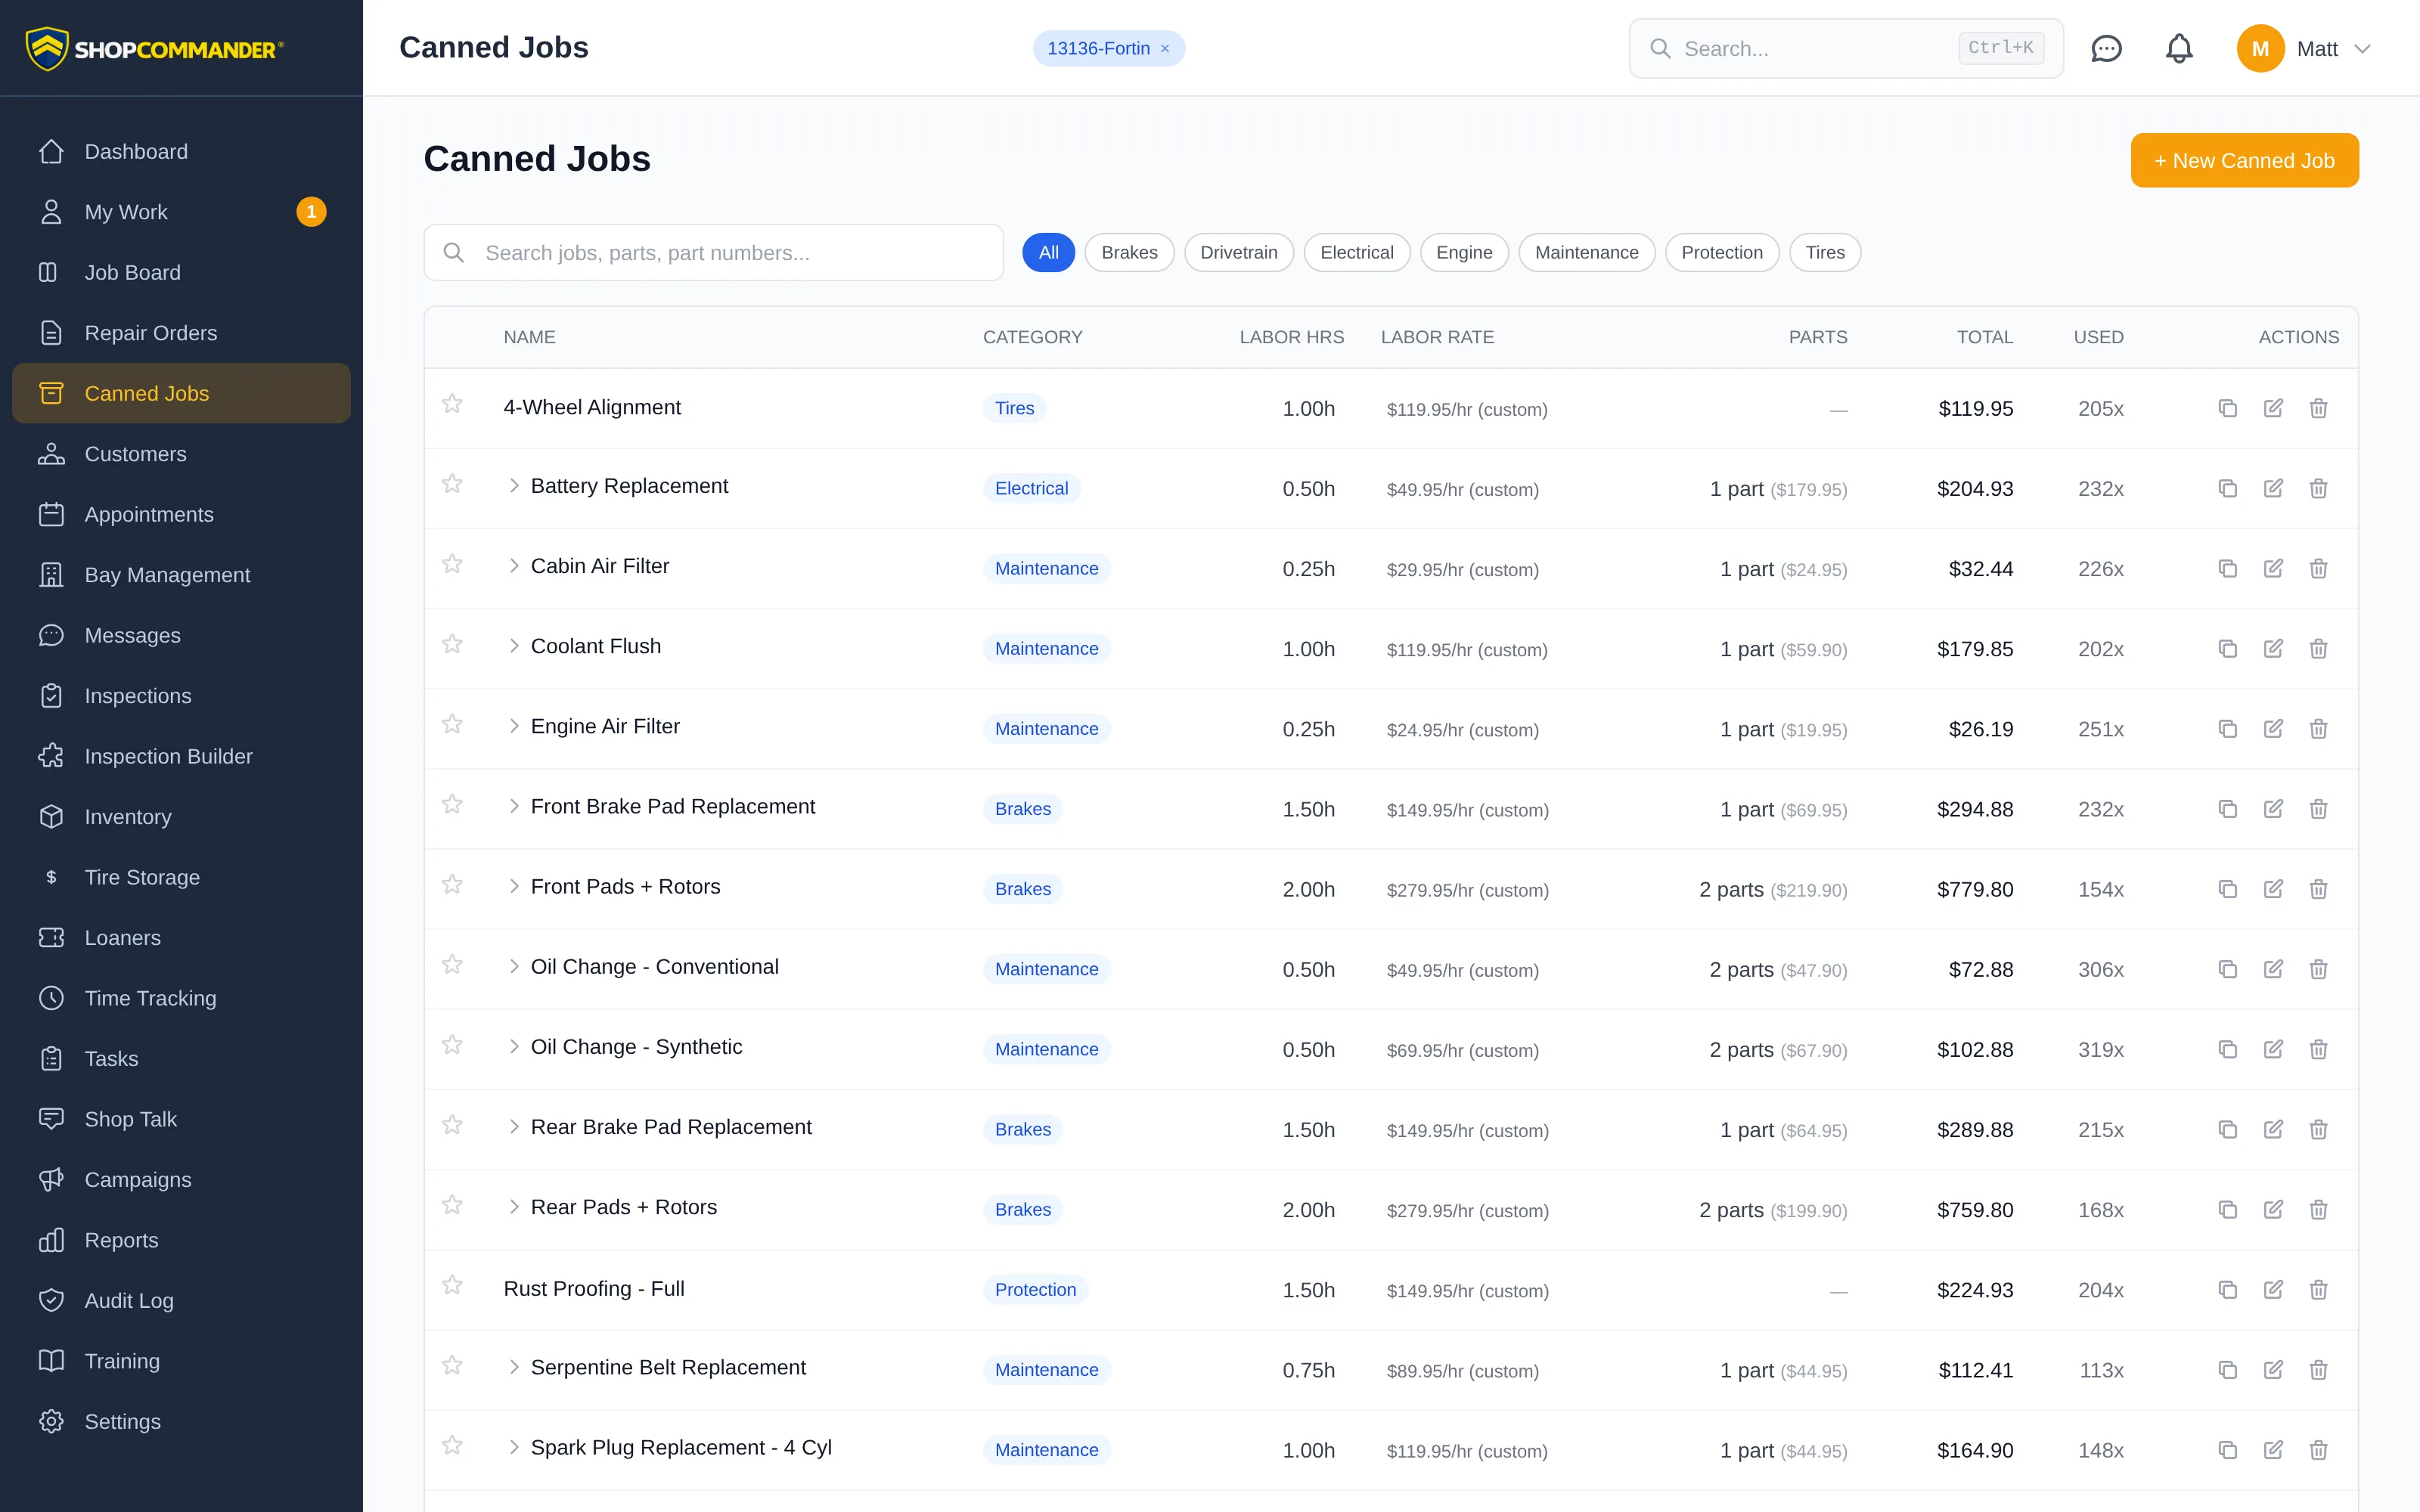Favorite the Spark Plug Replacement job

pos(452,1445)
